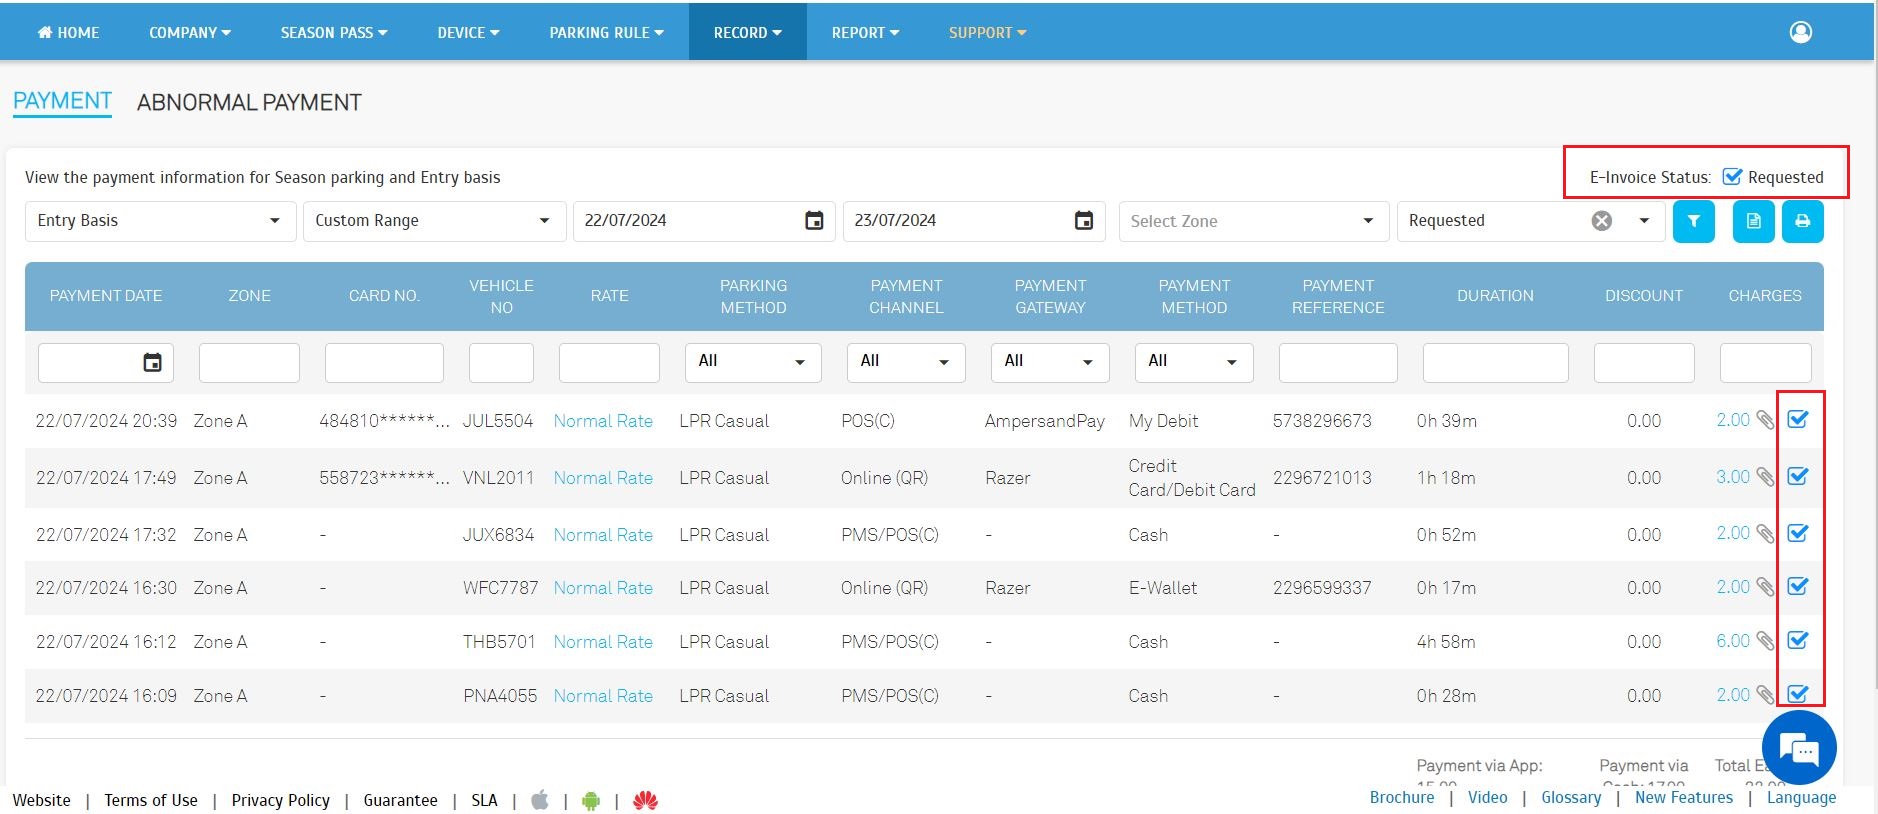Image resolution: width=1878 pixels, height=814 pixels.
Task: Open the Company menu
Action: click(x=190, y=32)
